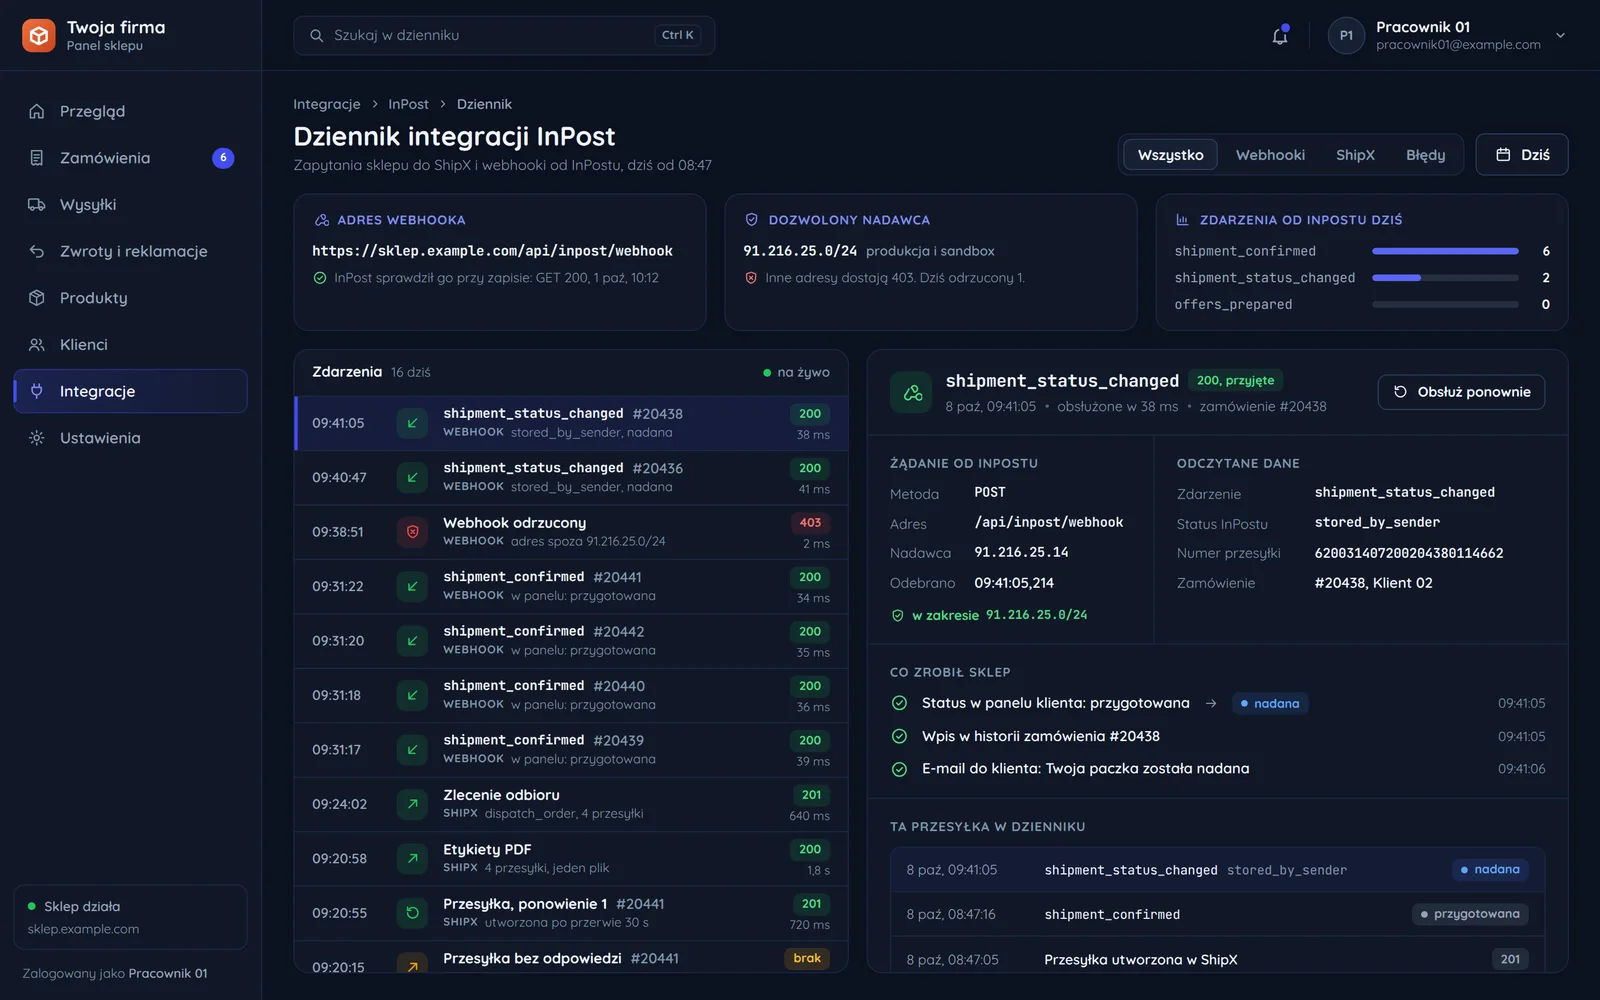Switch to the Wszystko filter tab
This screenshot has height=1000, width=1600.
pyautogui.click(x=1171, y=155)
